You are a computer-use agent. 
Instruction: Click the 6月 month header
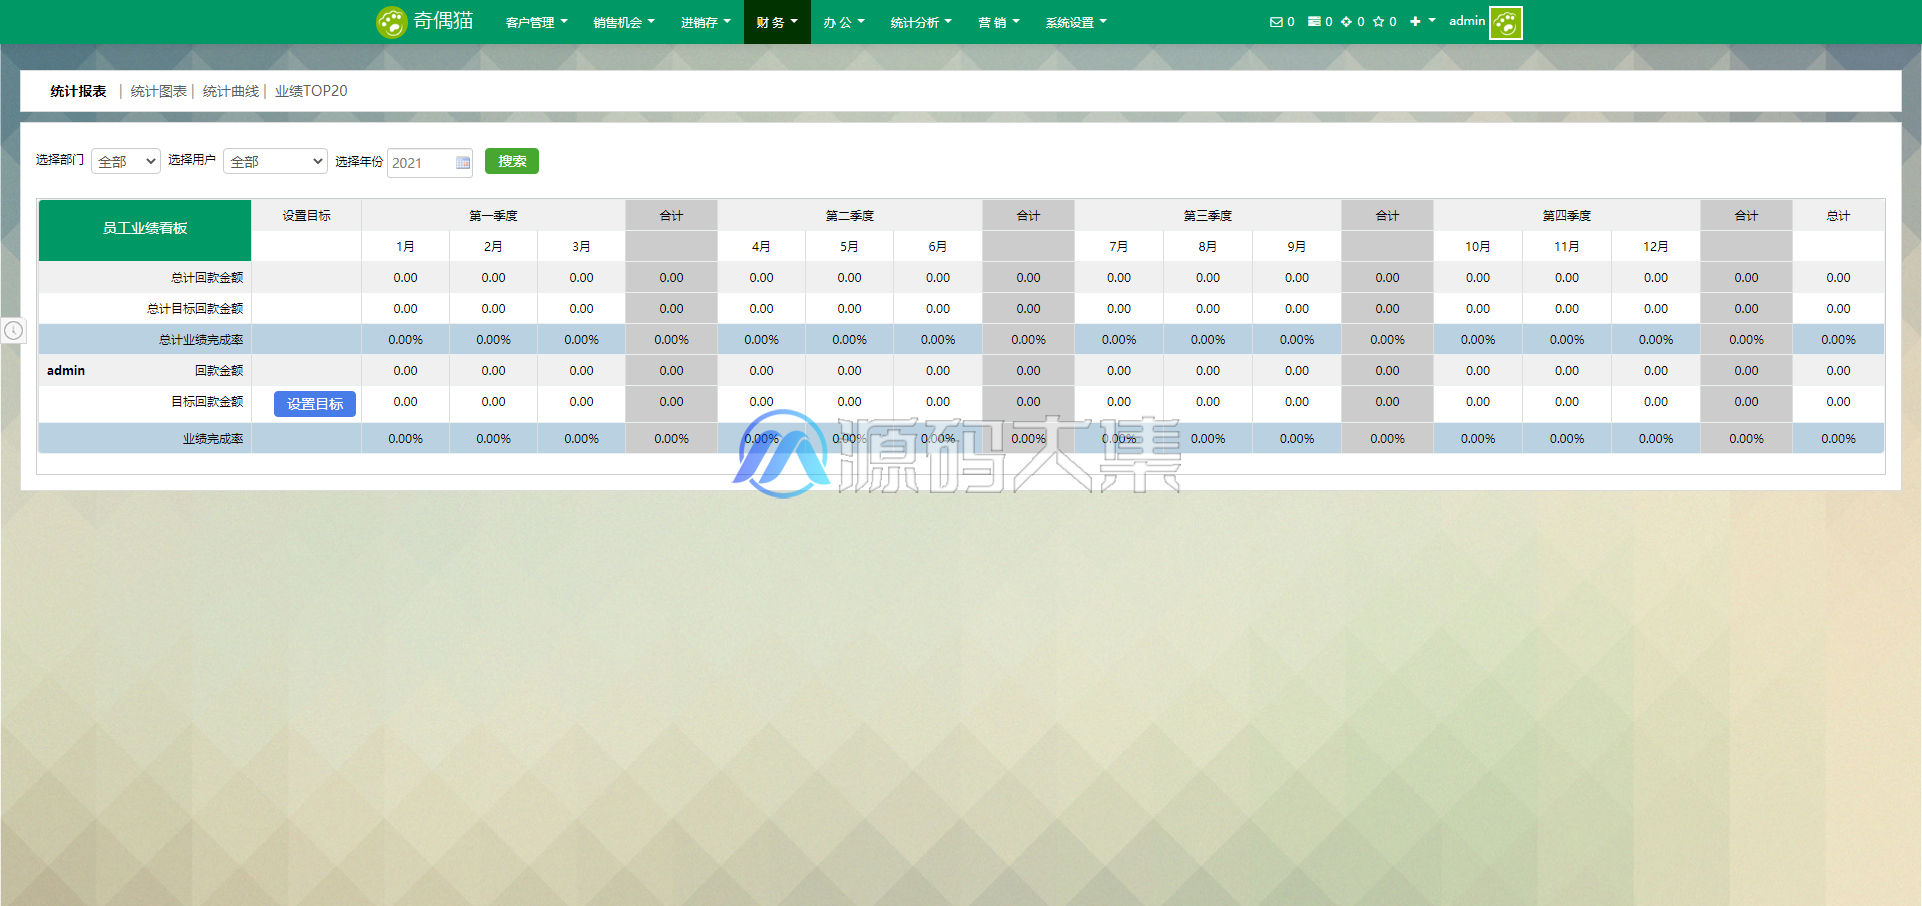click(x=938, y=247)
